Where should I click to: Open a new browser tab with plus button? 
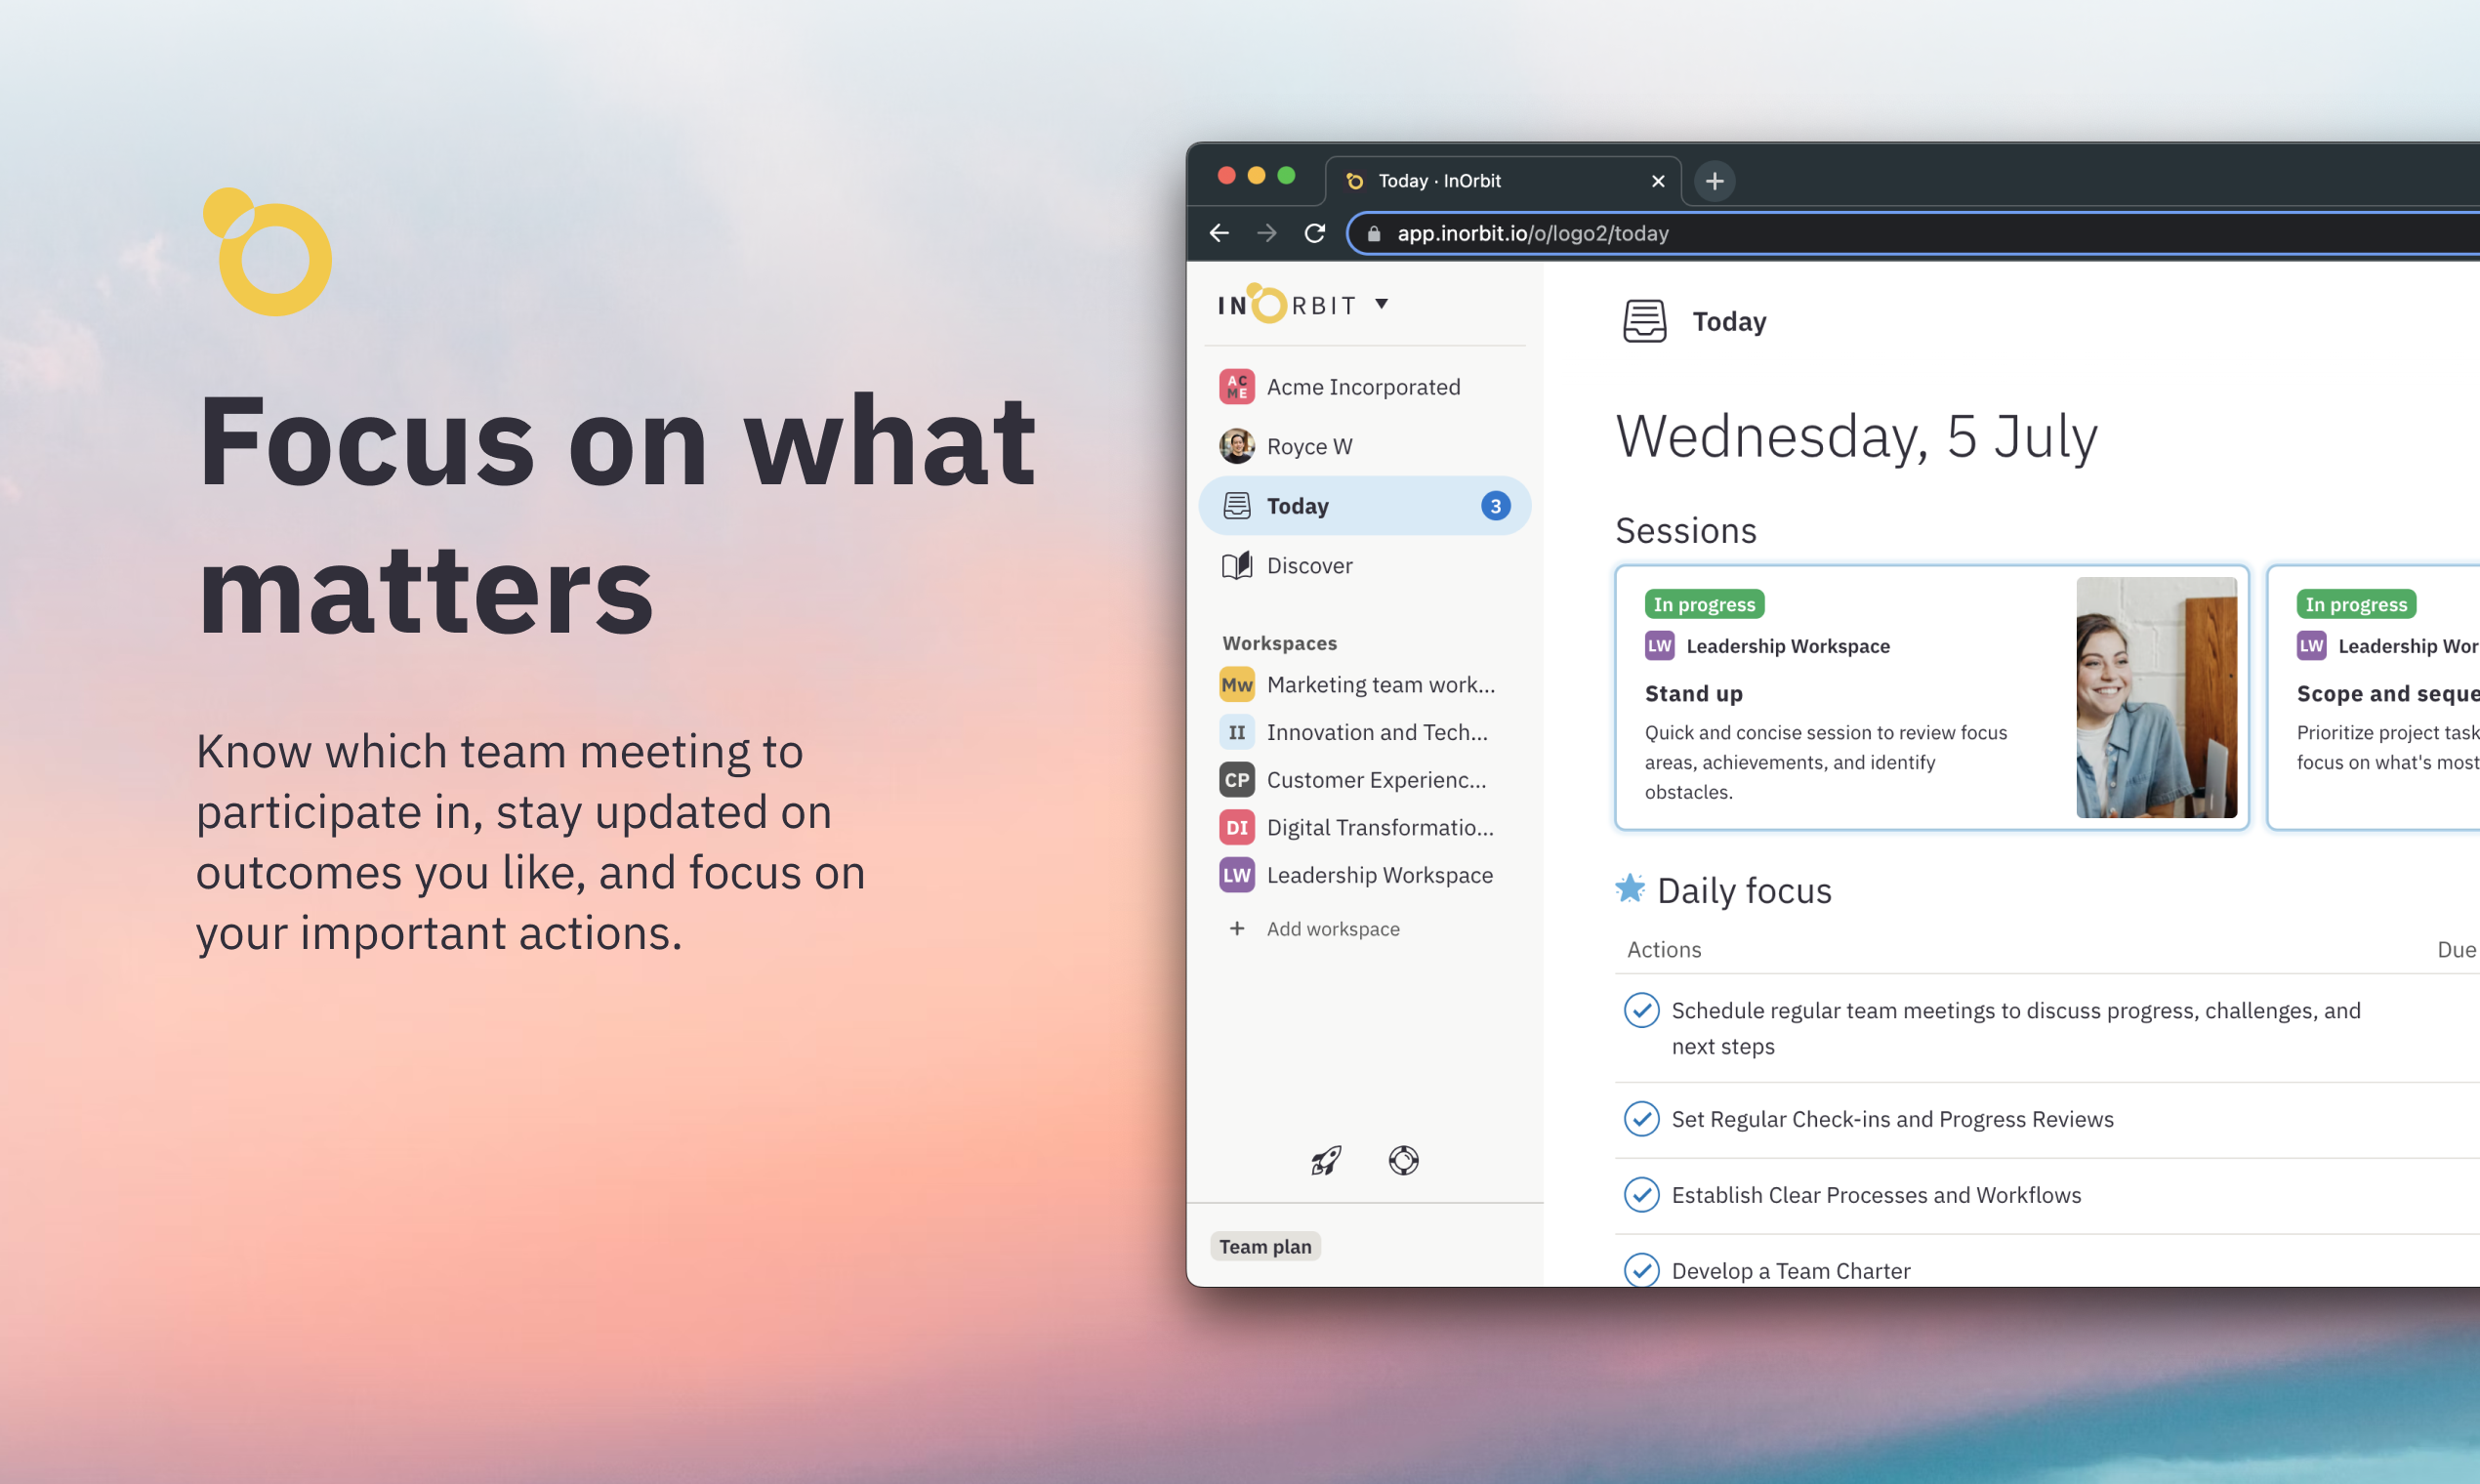coord(1715,181)
